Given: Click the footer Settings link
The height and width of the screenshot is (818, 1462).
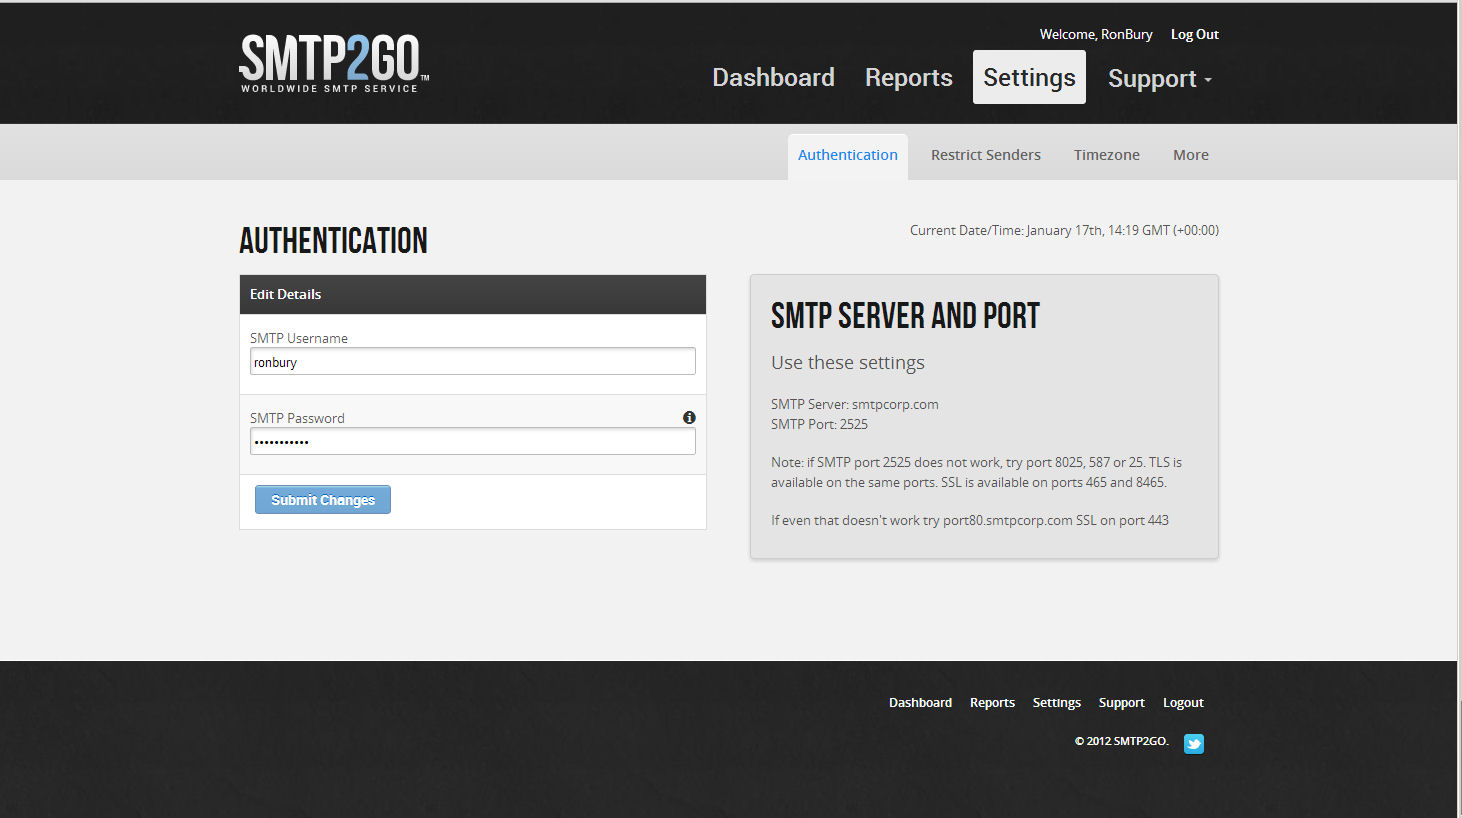Looking at the screenshot, I should click(1057, 703).
